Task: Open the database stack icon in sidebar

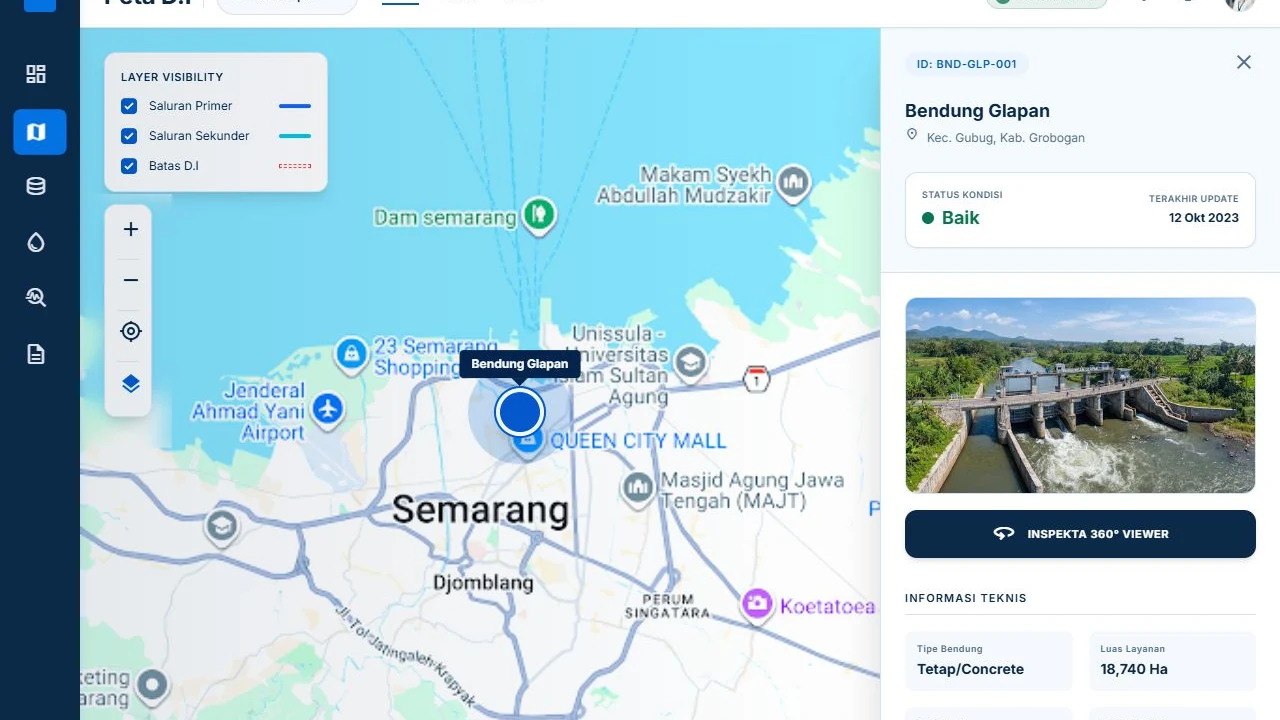Action: (x=36, y=186)
